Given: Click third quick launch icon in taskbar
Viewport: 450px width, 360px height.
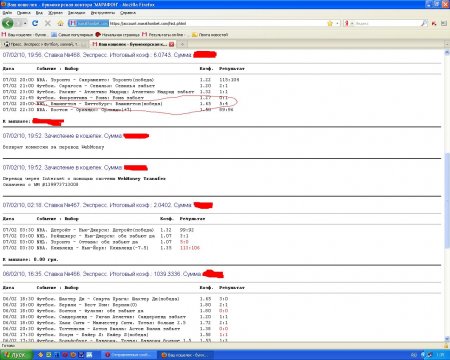Looking at the screenshot, I should [x=57, y=355].
